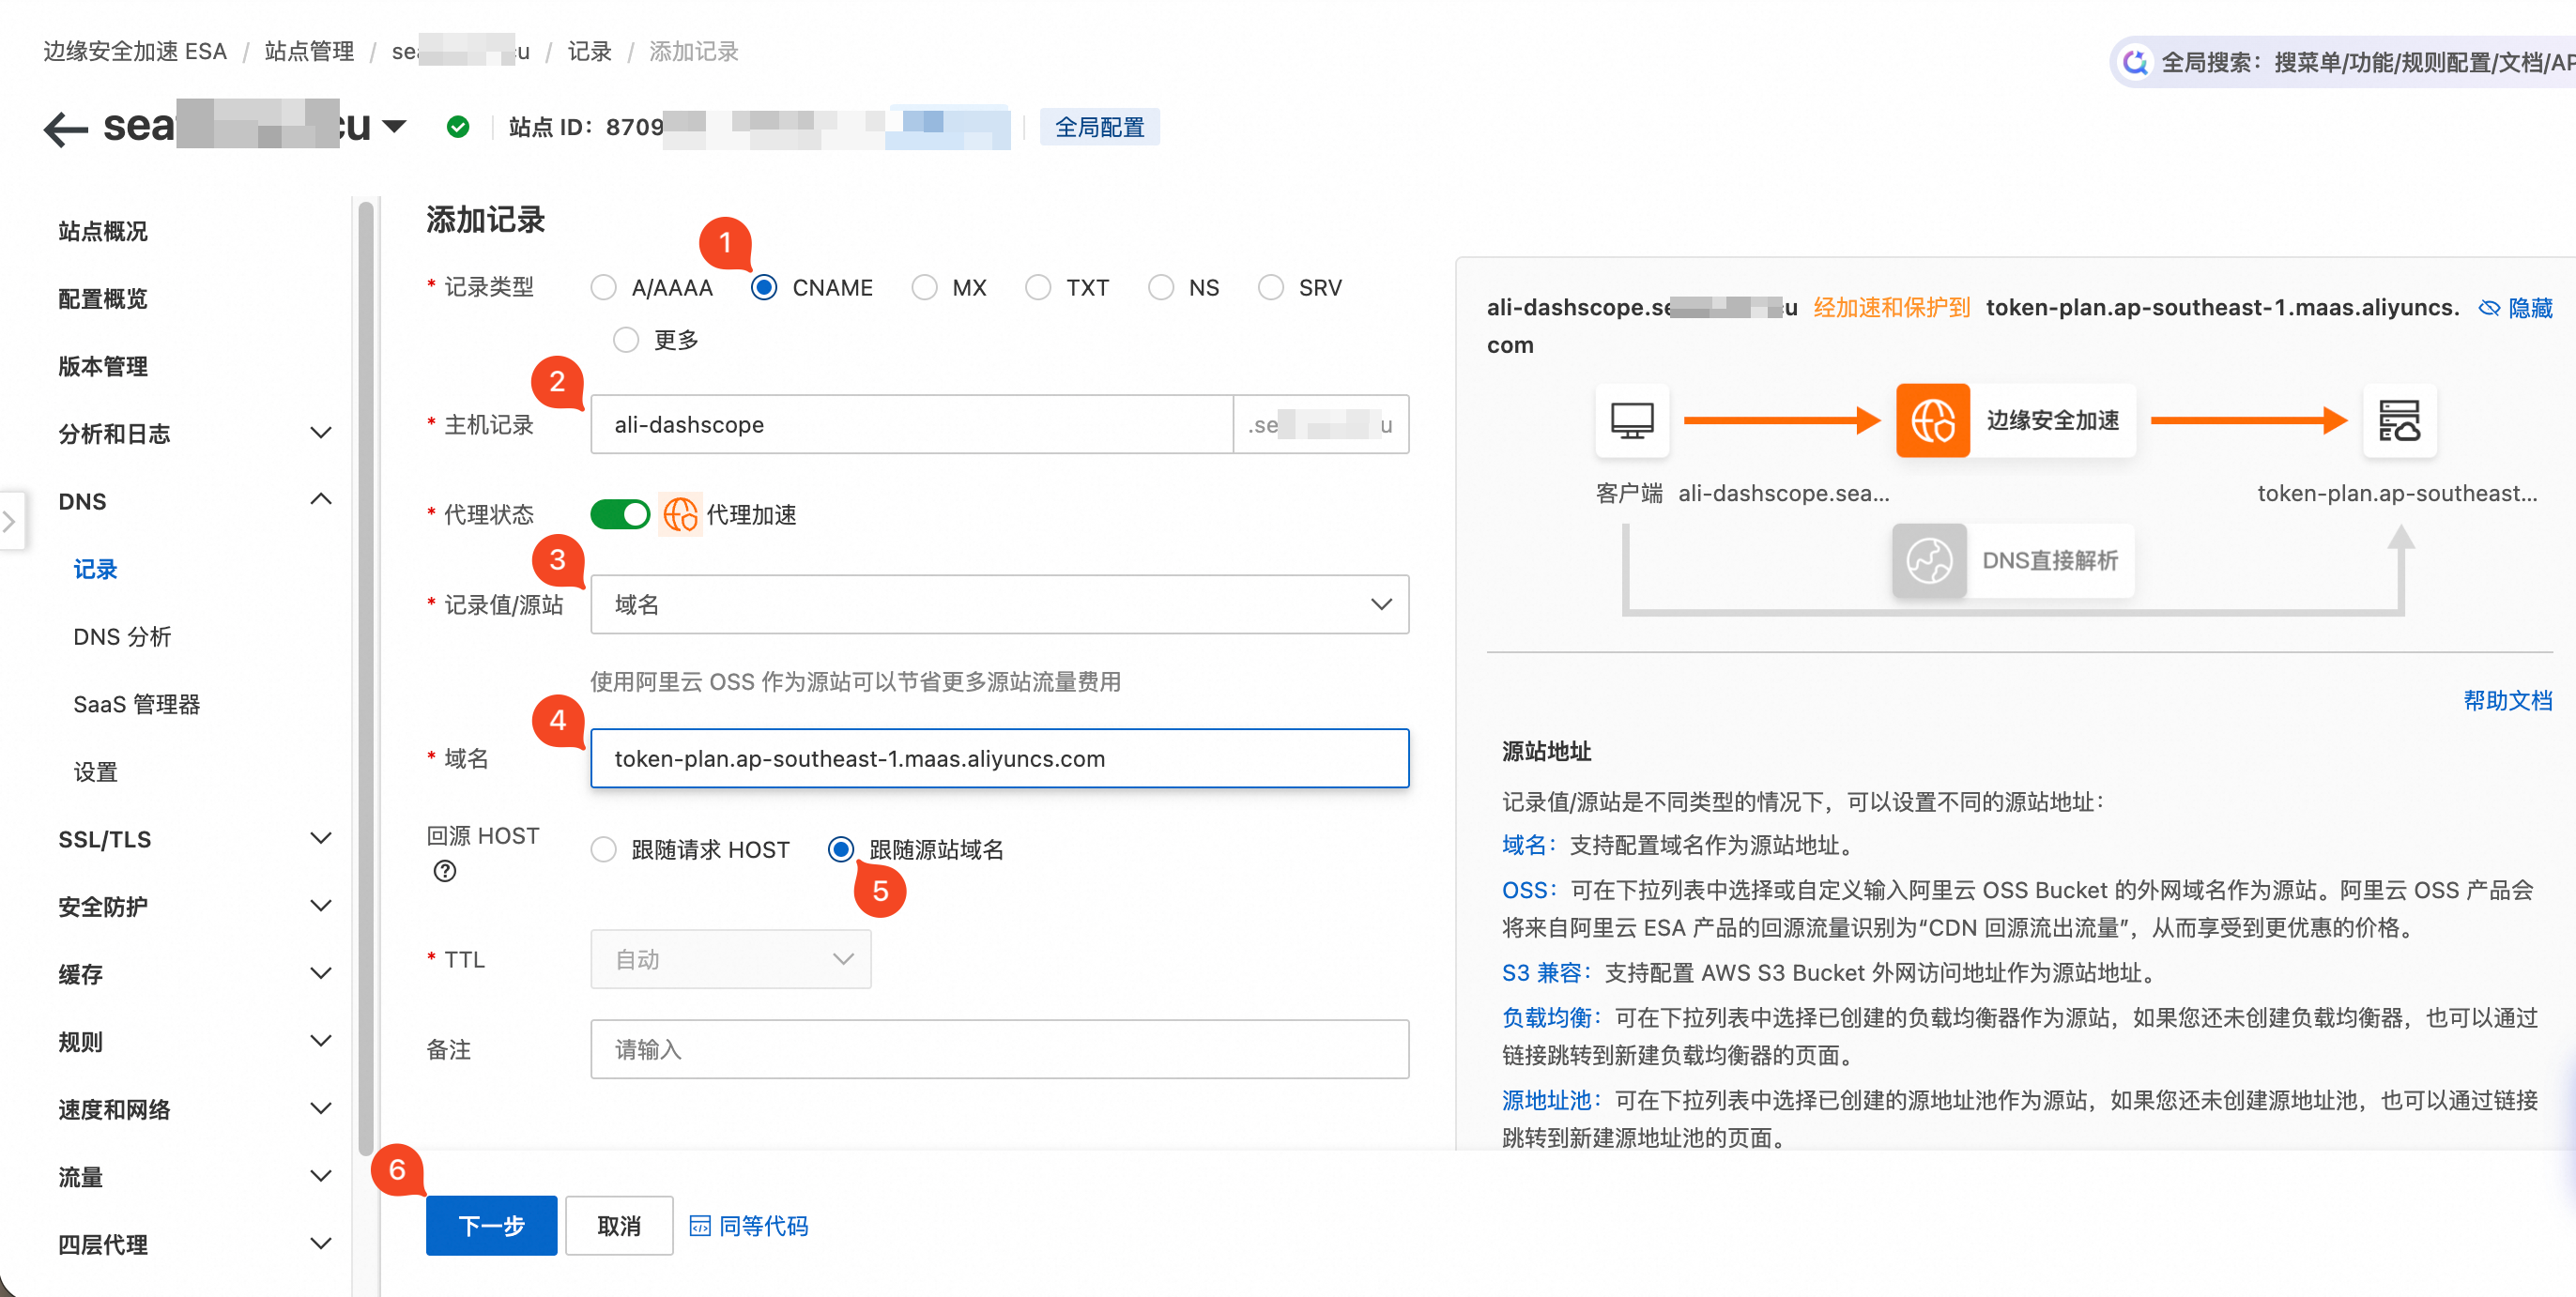2576x1297 pixels.
Task: Click the gray DNS直接解析 icon
Action: (x=1929, y=561)
